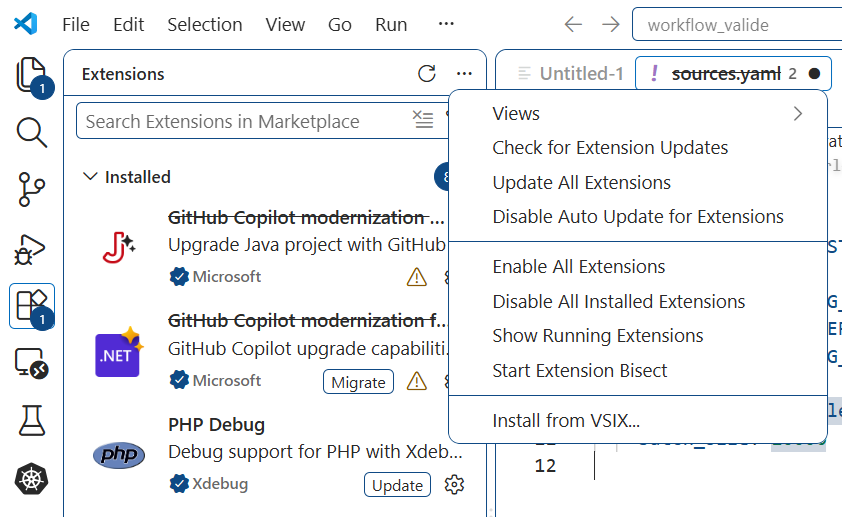Clear extensions search results icon
The height and width of the screenshot is (517, 842).
(x=423, y=120)
